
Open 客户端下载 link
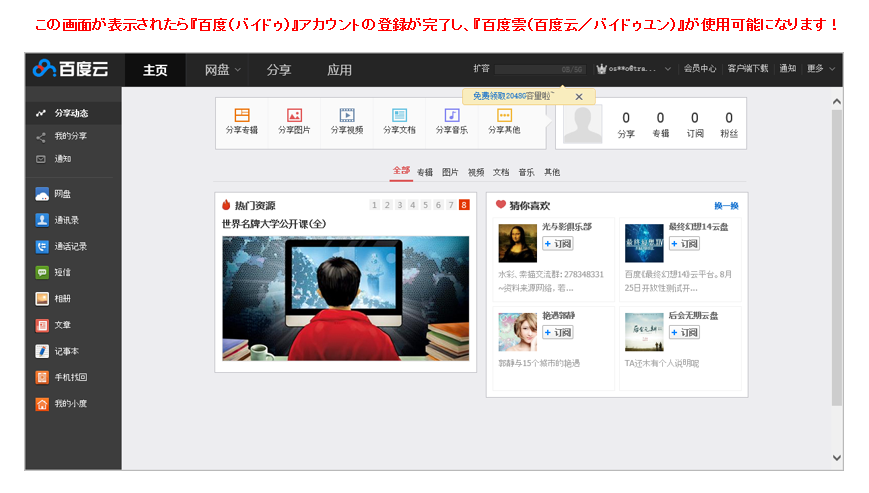coord(748,69)
